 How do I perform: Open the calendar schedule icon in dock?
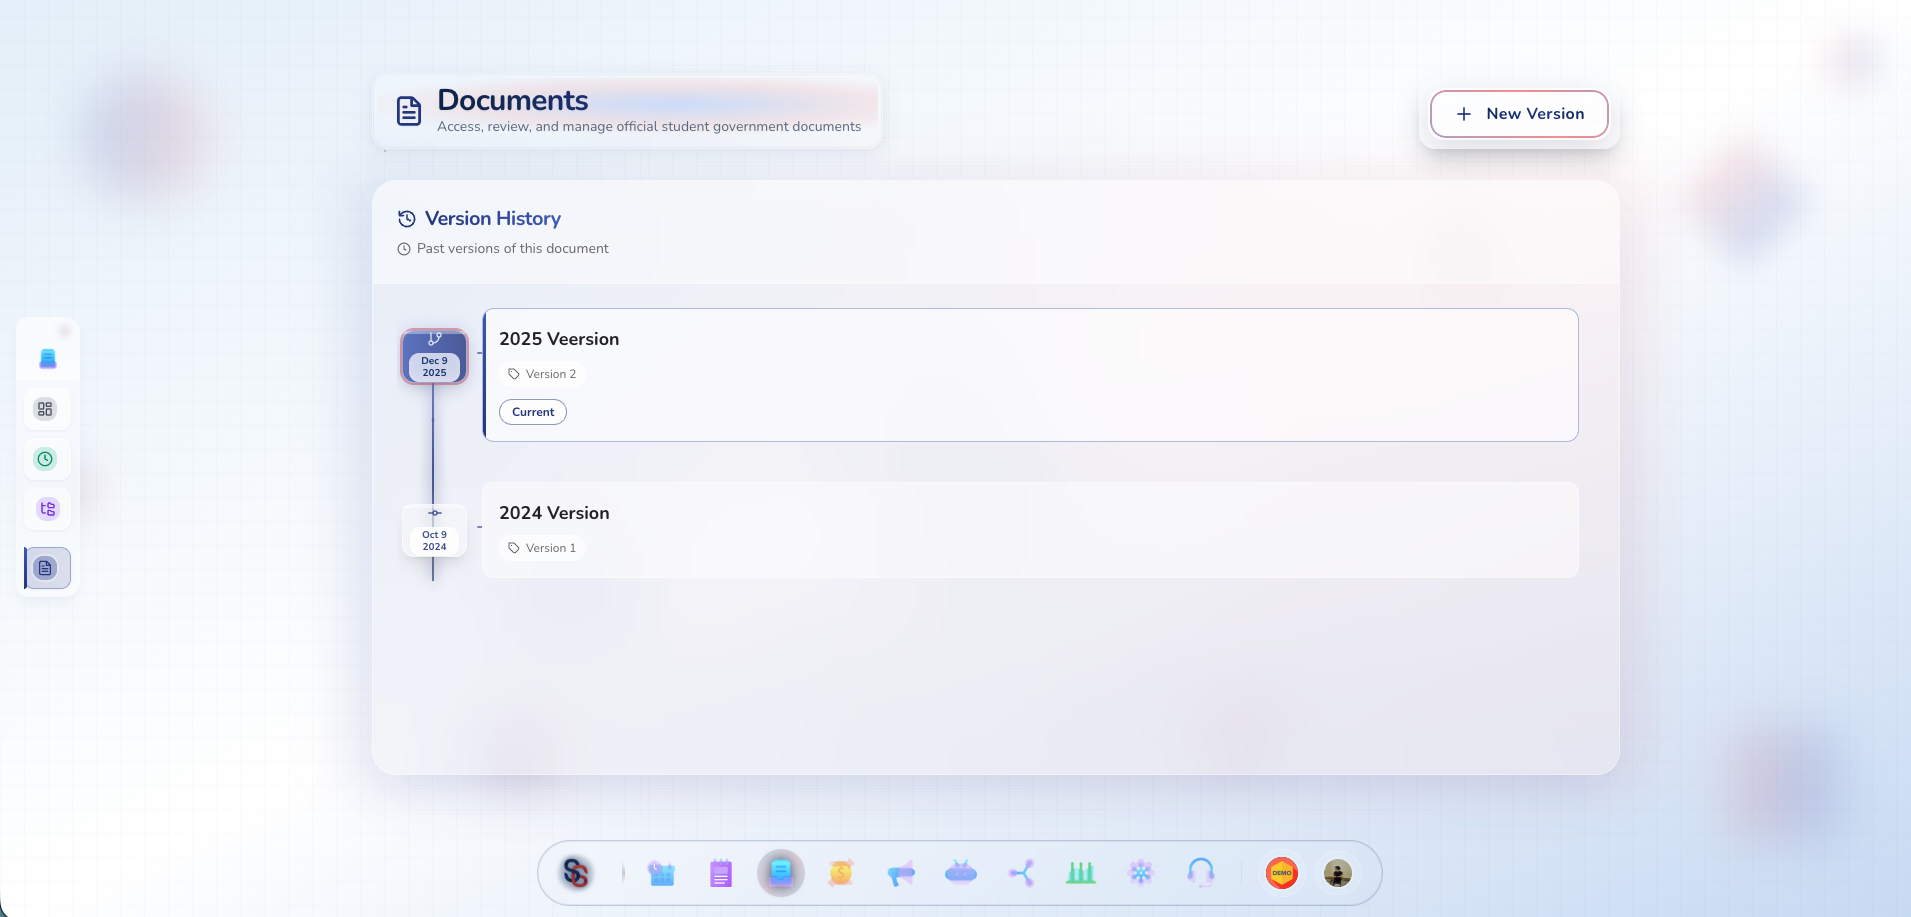[x=661, y=874]
